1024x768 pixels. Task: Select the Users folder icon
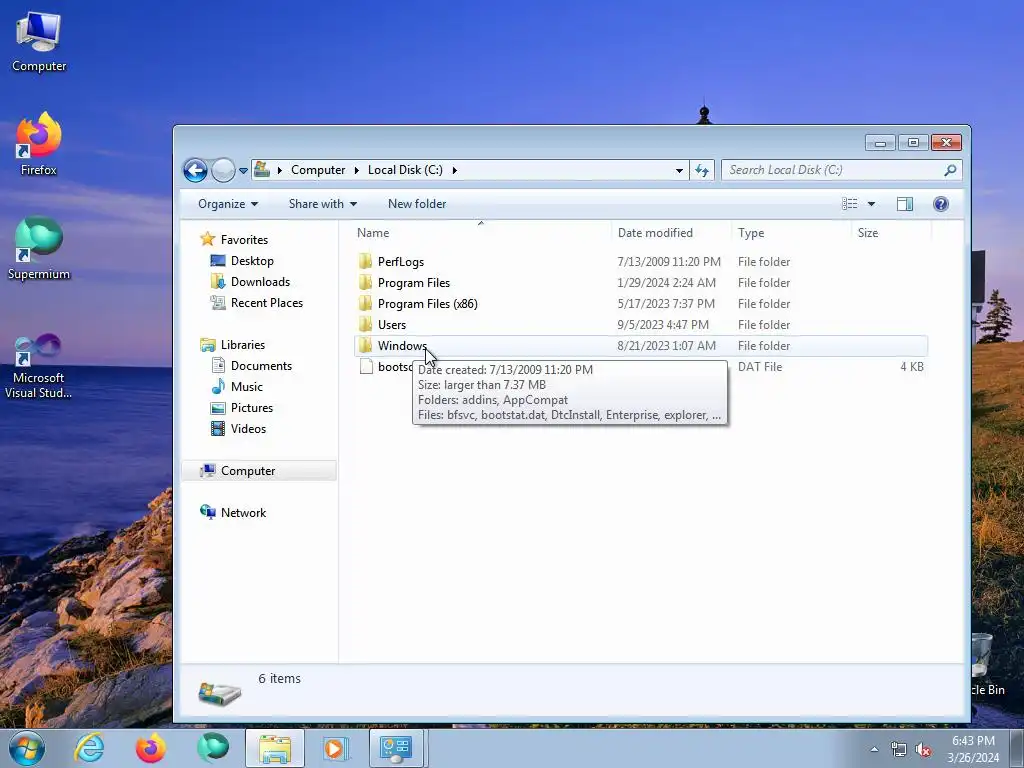tap(366, 325)
